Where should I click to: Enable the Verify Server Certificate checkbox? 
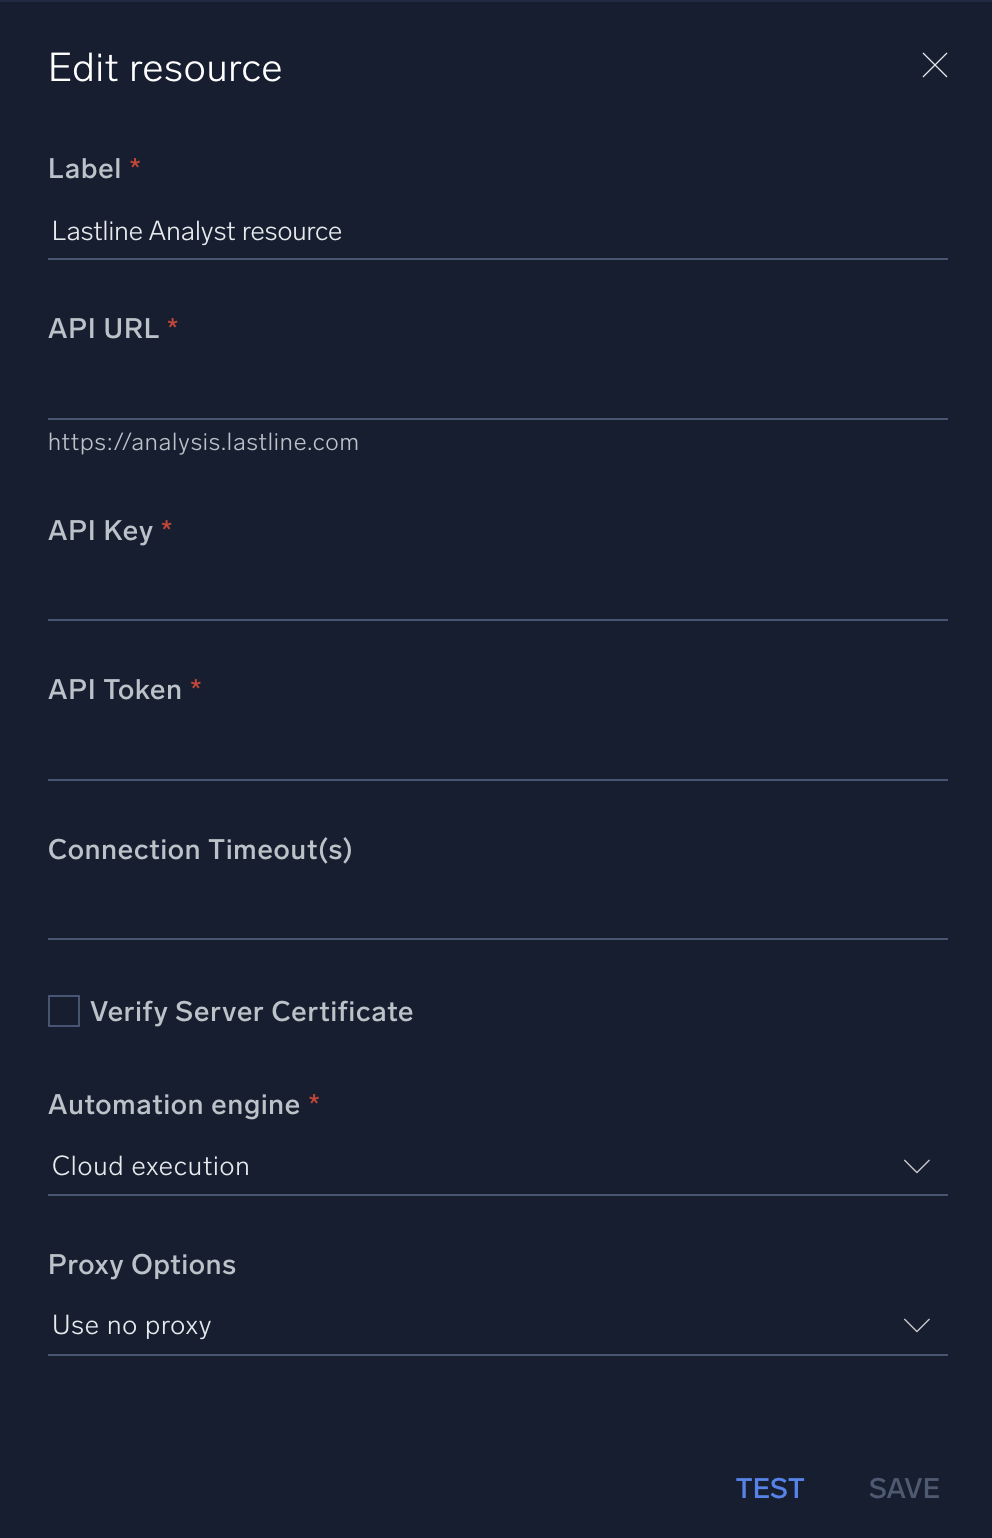(63, 1011)
